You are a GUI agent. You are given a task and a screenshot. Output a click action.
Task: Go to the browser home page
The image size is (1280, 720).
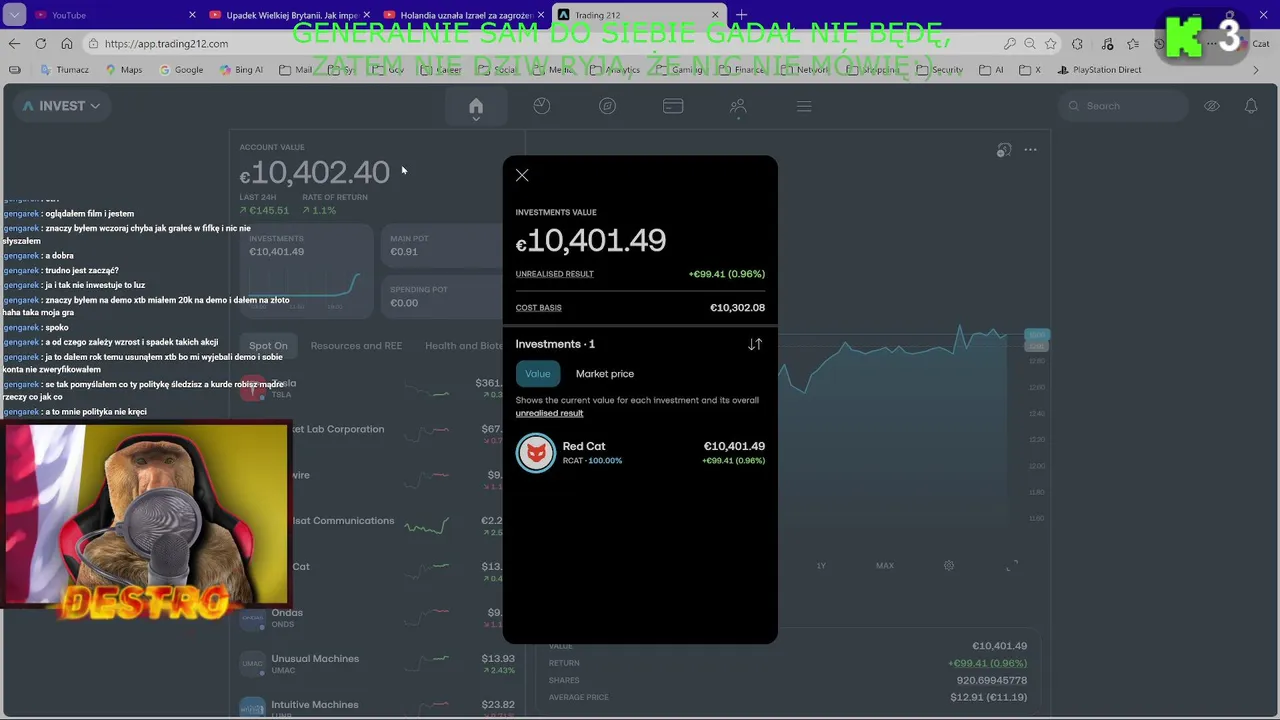(66, 44)
